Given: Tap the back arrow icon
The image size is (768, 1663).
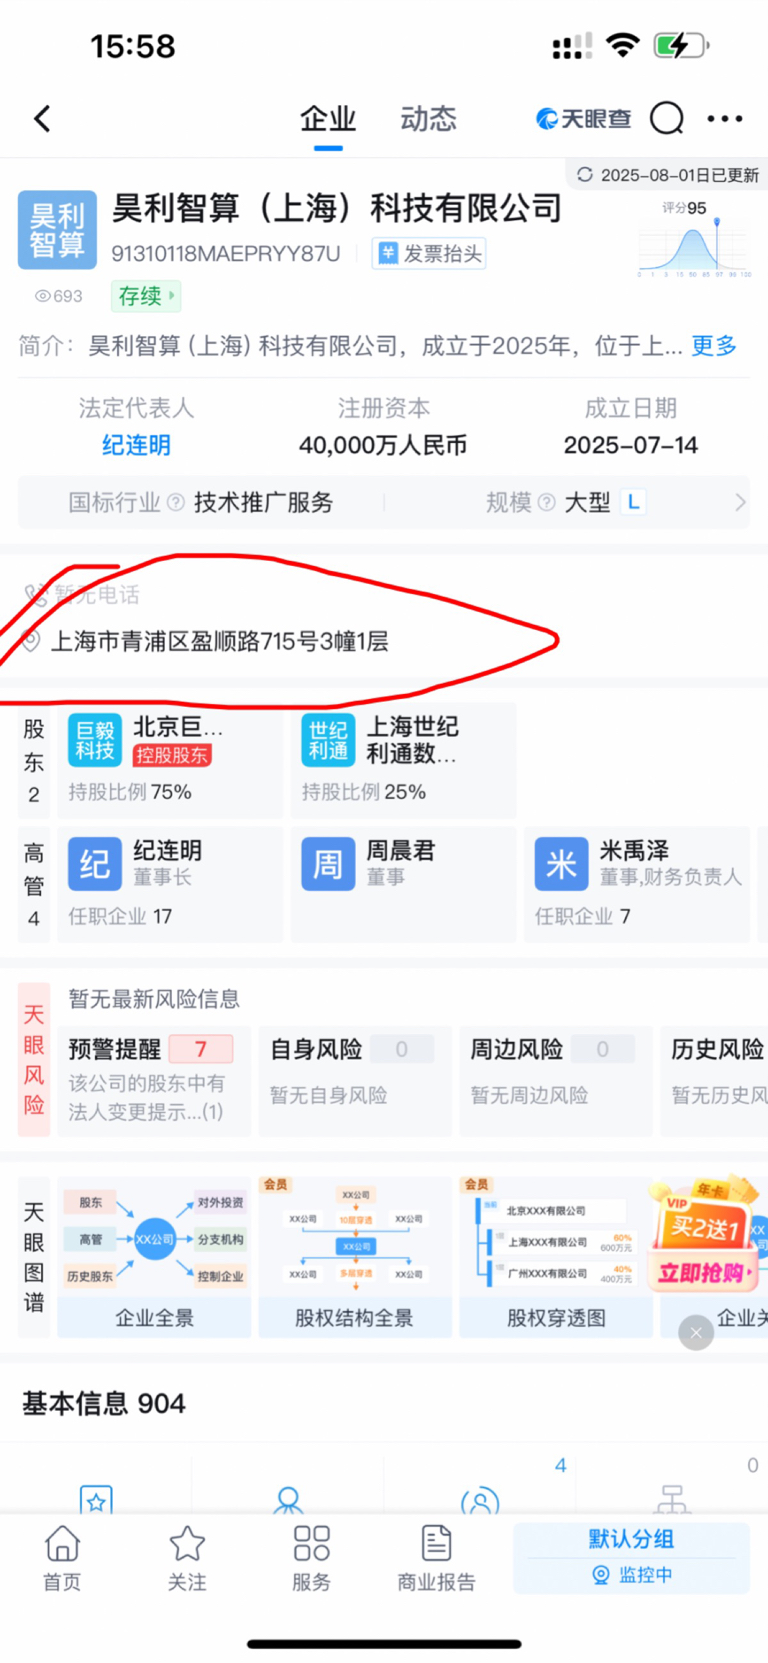Looking at the screenshot, I should tap(42, 119).
